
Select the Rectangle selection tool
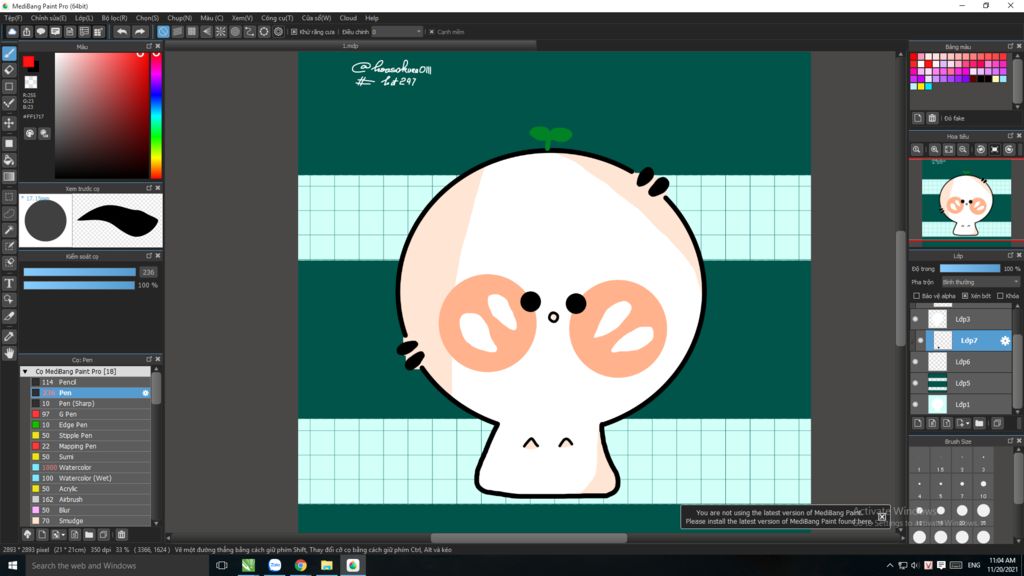click(x=9, y=197)
